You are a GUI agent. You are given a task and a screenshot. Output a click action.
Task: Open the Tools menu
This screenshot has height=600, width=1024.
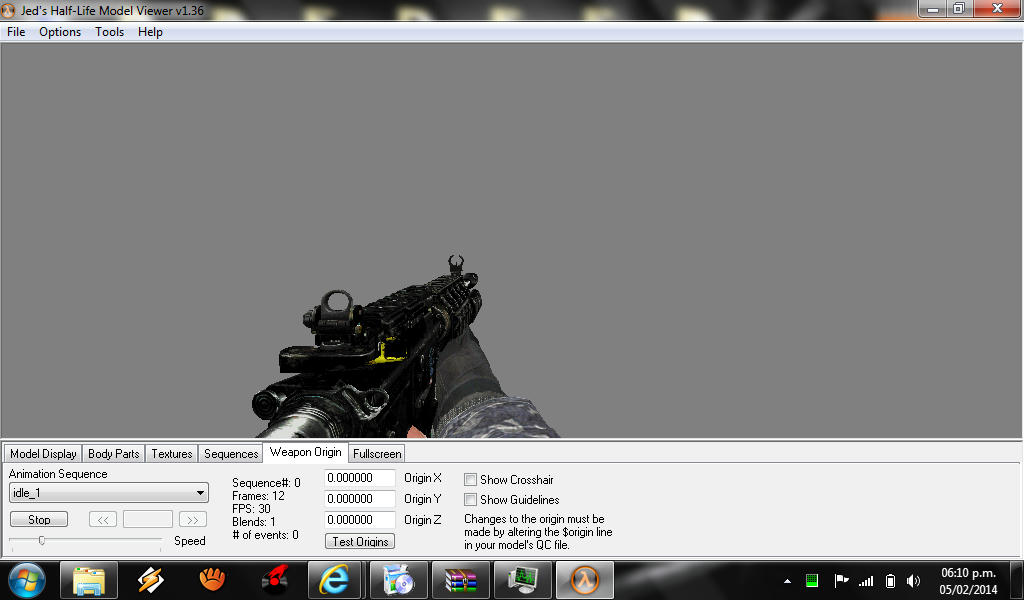(109, 32)
